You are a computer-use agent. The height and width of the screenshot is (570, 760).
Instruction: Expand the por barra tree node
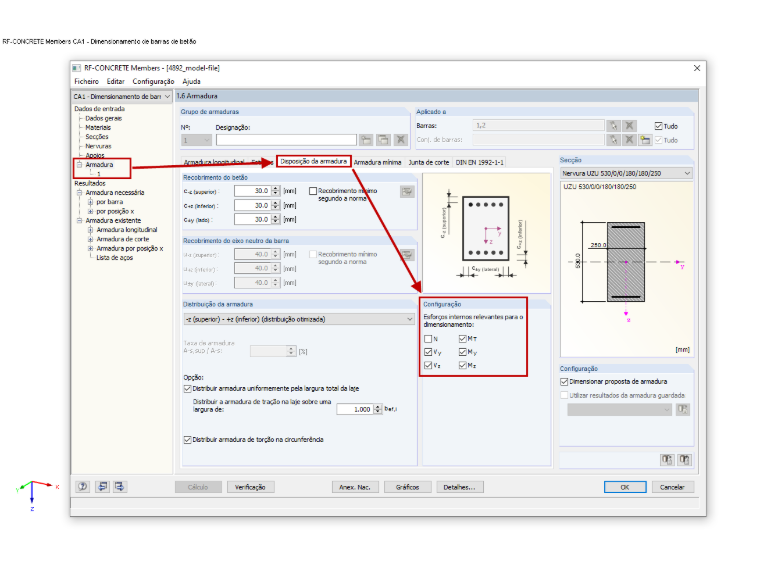tap(90, 202)
